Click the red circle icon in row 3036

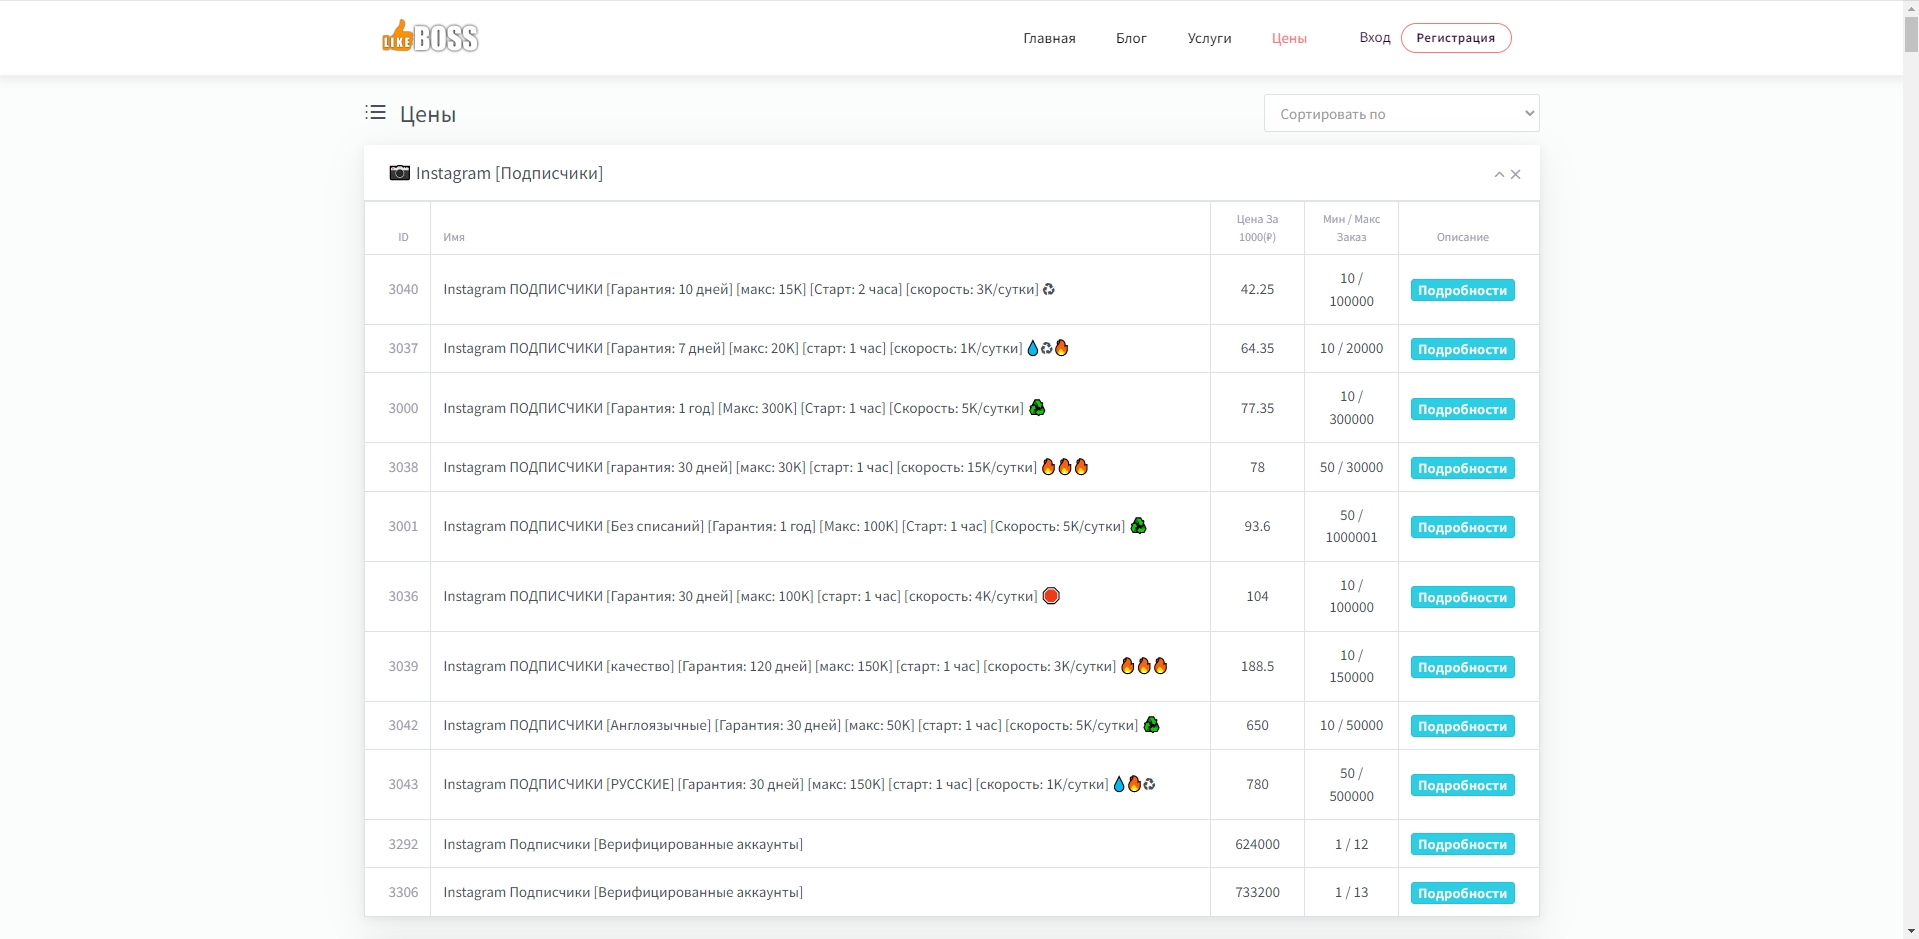pos(1051,596)
